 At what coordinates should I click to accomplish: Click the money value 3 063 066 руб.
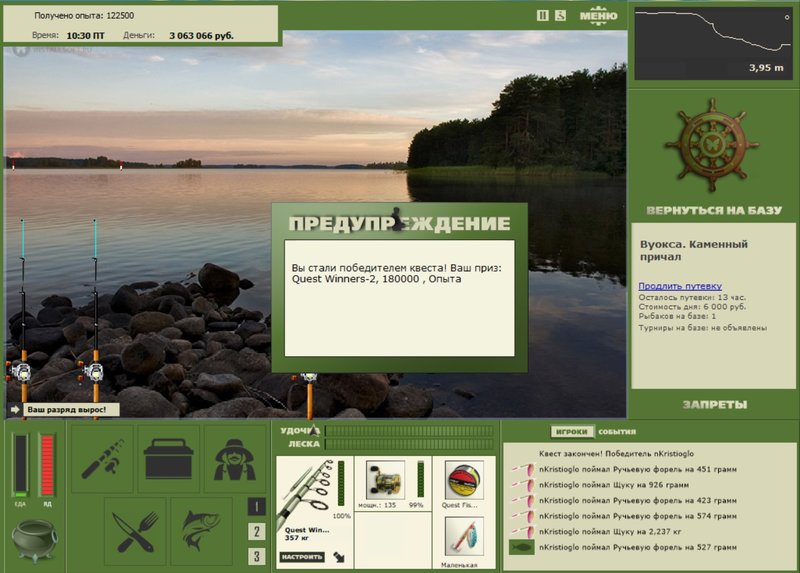[x=202, y=36]
